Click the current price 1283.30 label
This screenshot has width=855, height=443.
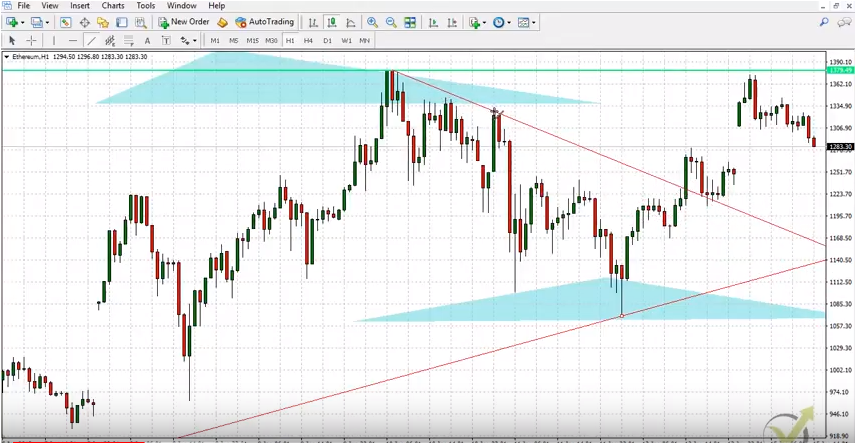tap(840, 147)
